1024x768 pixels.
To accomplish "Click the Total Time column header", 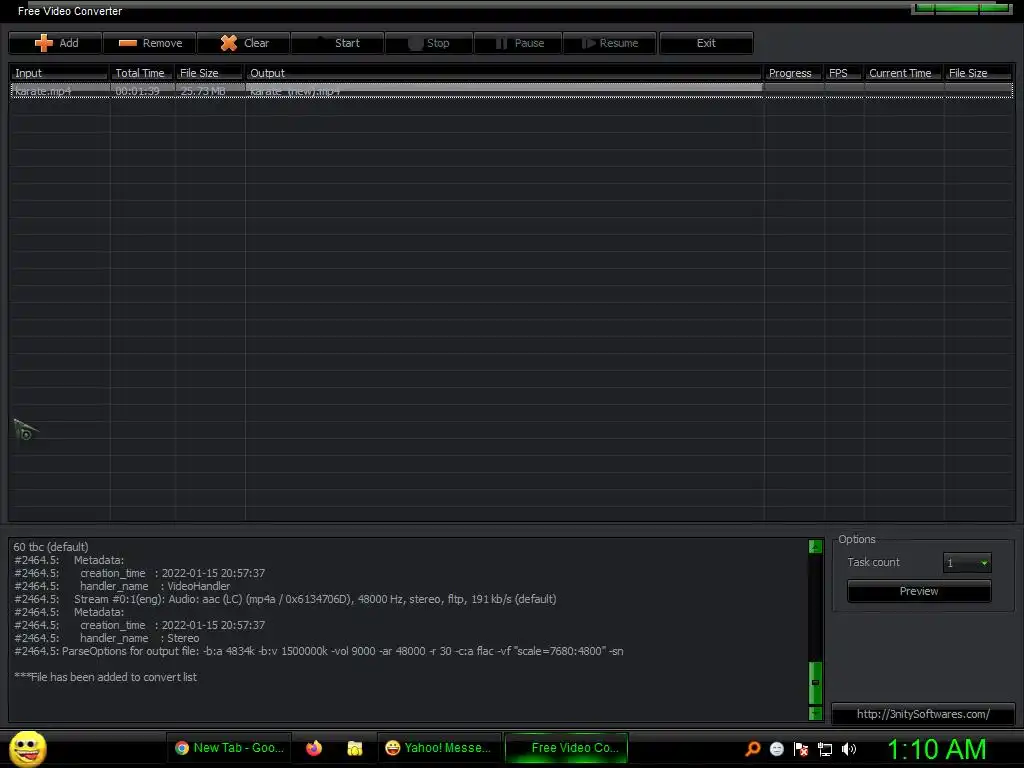I will pyautogui.click(x=142, y=72).
